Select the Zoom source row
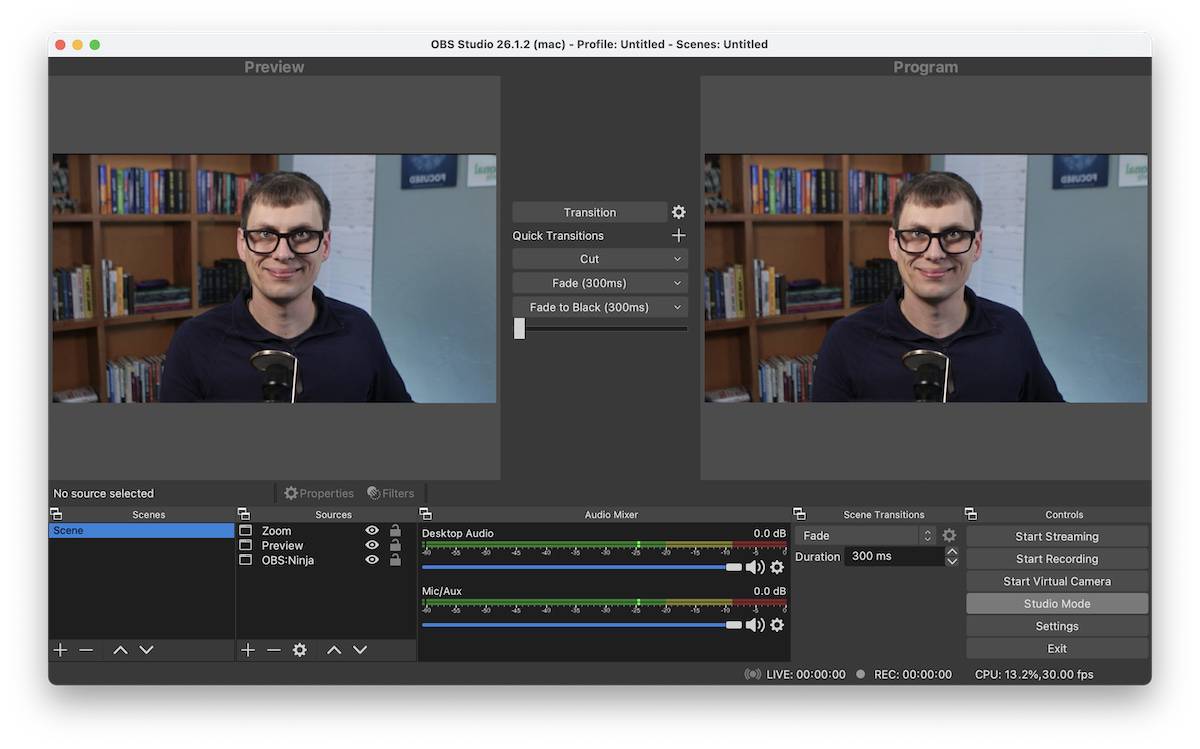 tap(326, 531)
